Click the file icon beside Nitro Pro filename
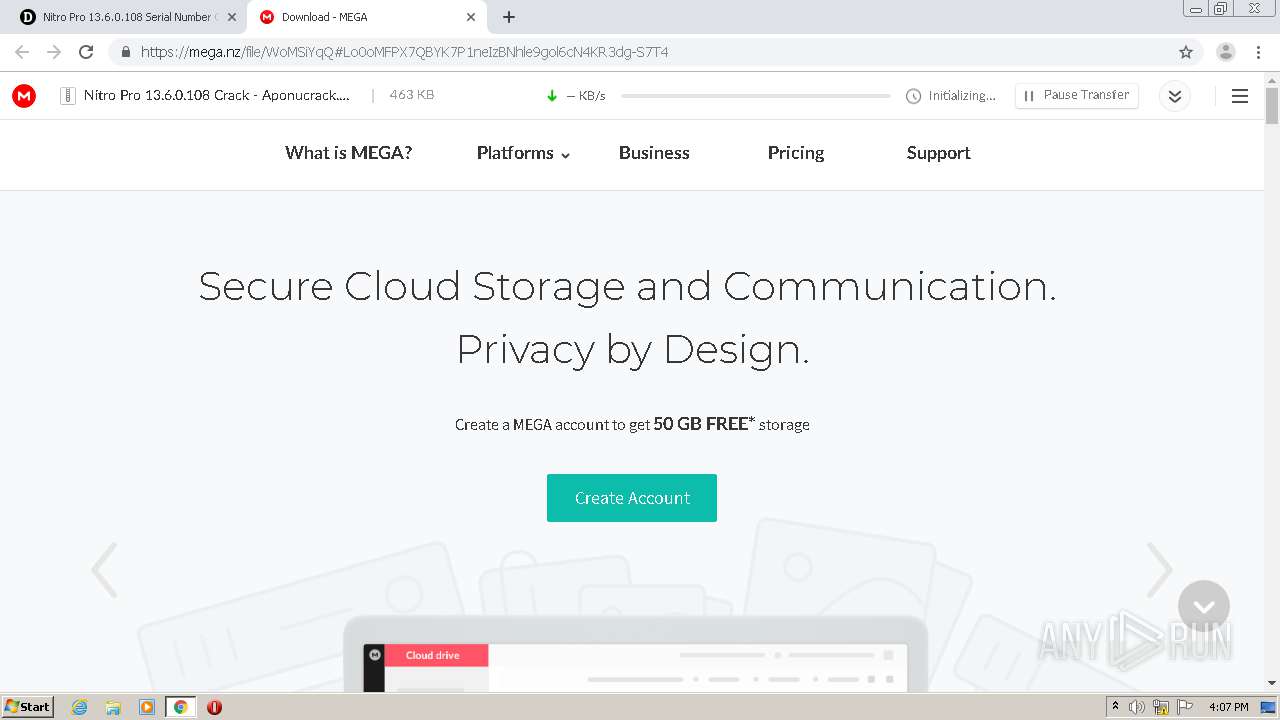Screen dimensions: 1280x720 tap(68, 96)
